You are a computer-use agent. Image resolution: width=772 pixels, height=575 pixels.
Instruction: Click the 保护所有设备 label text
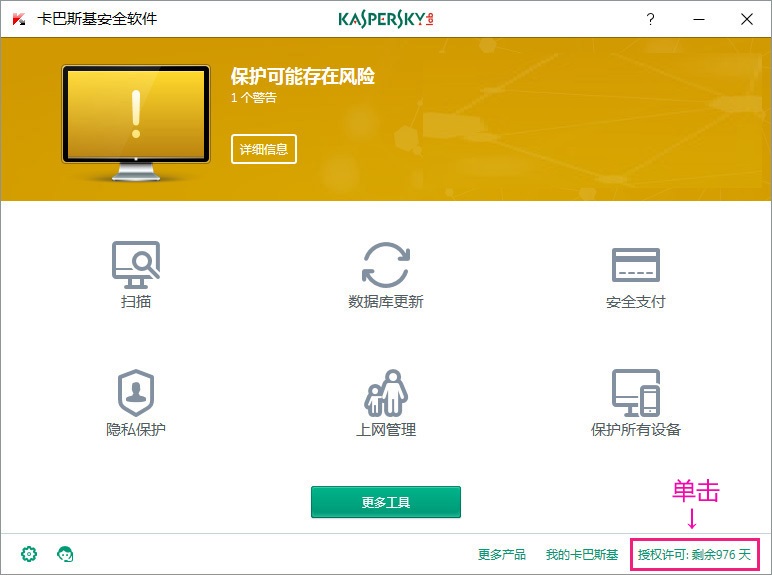pyautogui.click(x=636, y=429)
